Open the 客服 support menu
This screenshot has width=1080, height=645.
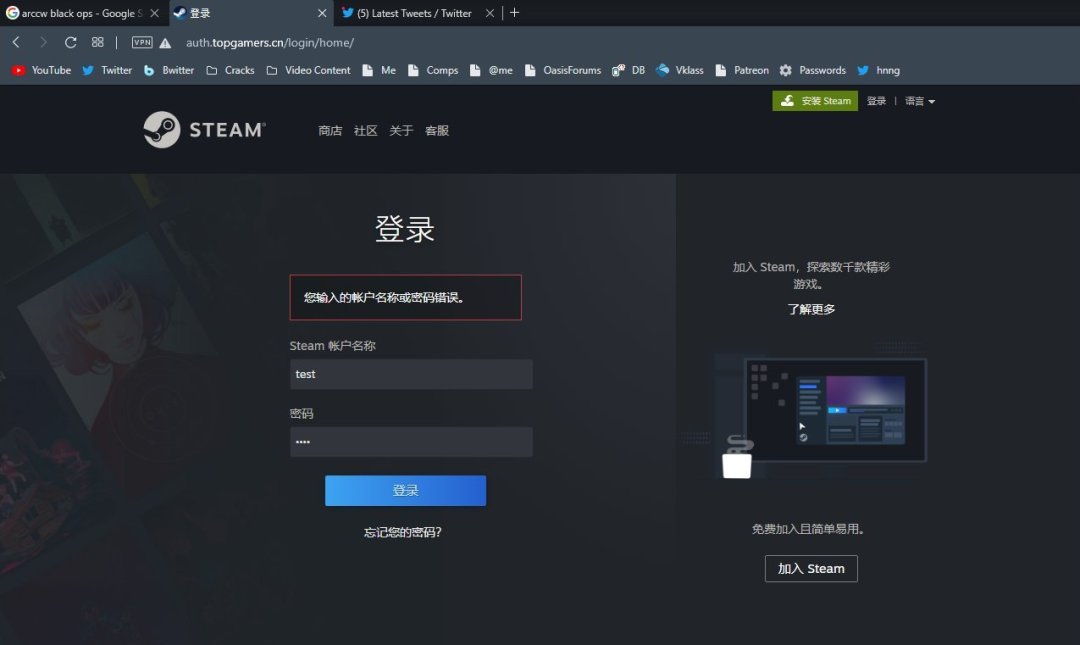click(437, 130)
